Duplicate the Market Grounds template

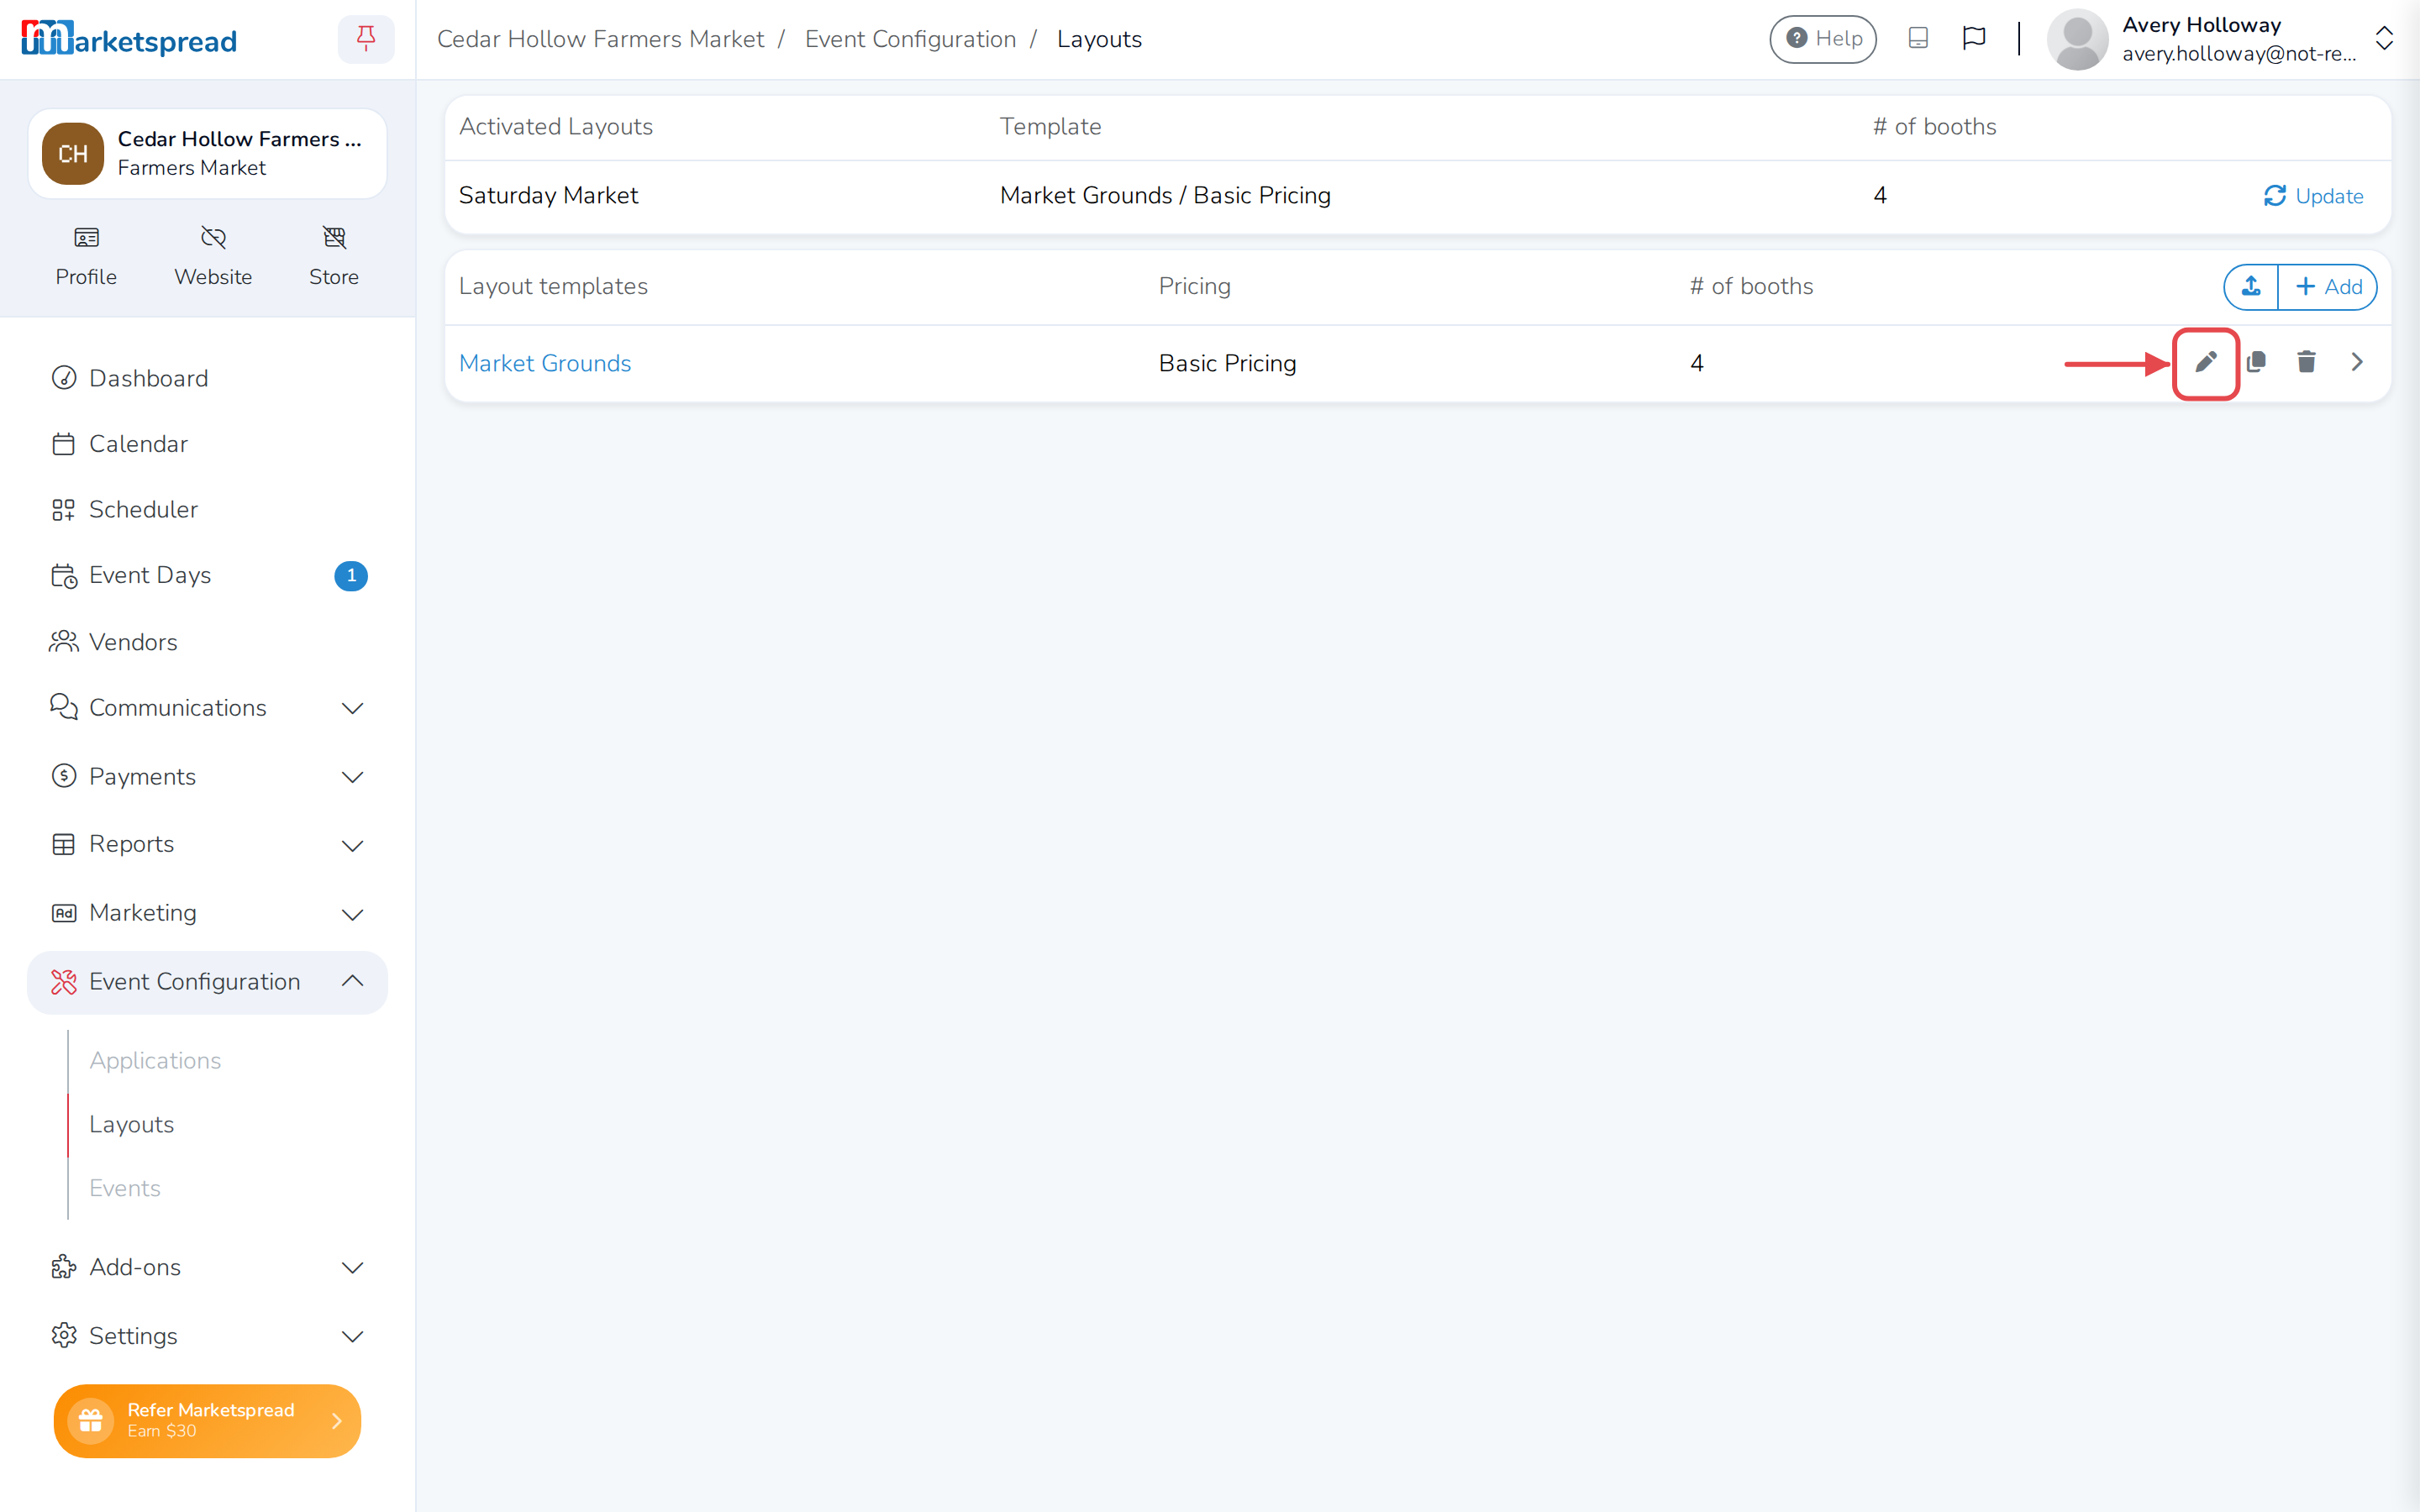[x=2256, y=362]
